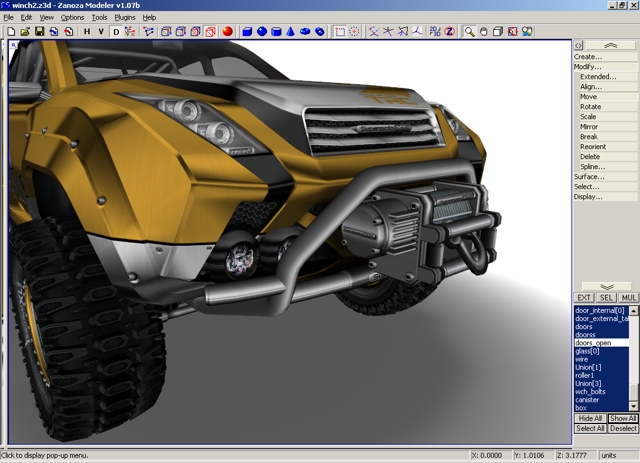Select doors_open in the object list
The width and height of the screenshot is (640, 463).
(x=593, y=343)
